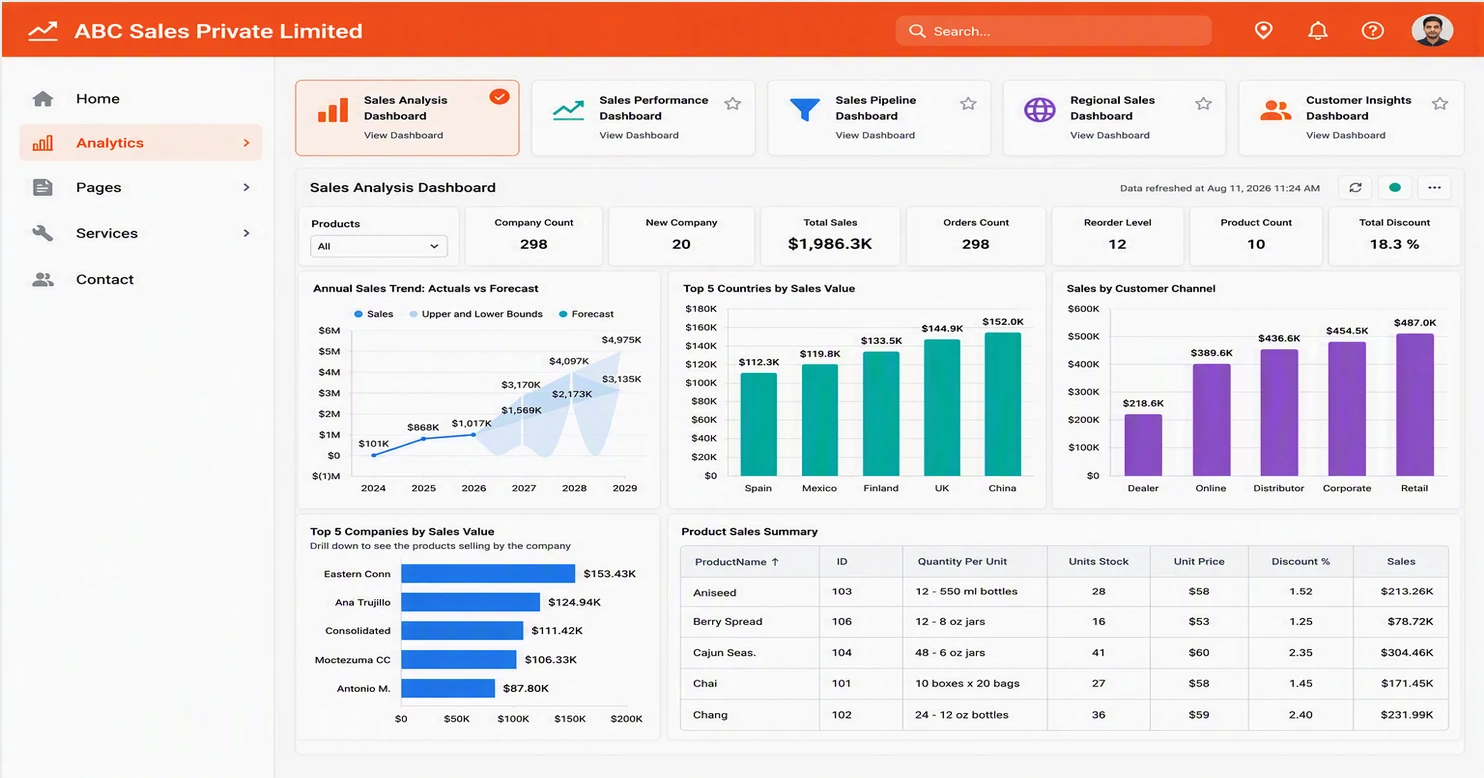Click the location pin icon in header
The width and height of the screenshot is (1484, 778).
coord(1263,31)
